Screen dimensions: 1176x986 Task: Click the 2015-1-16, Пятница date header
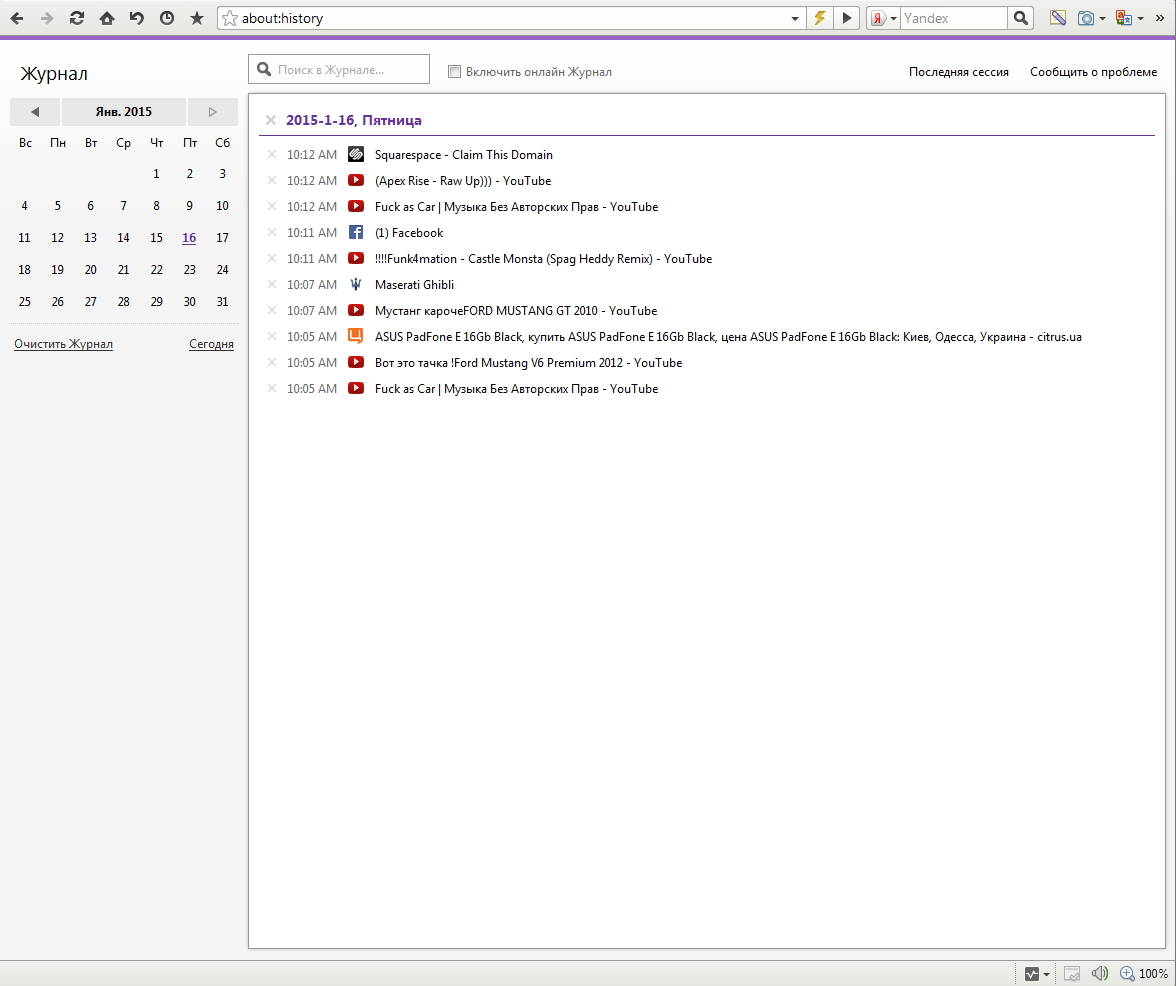click(353, 120)
